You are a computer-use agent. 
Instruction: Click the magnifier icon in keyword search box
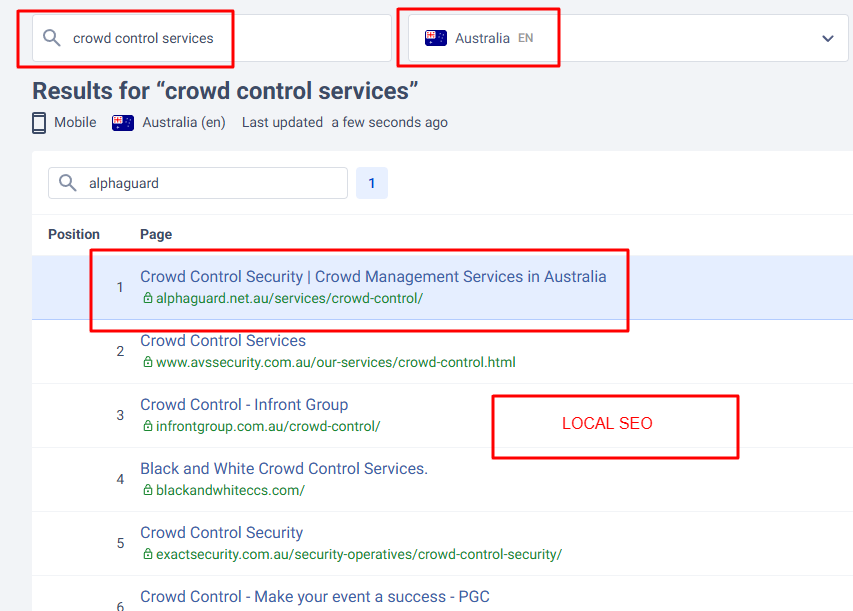tap(52, 38)
